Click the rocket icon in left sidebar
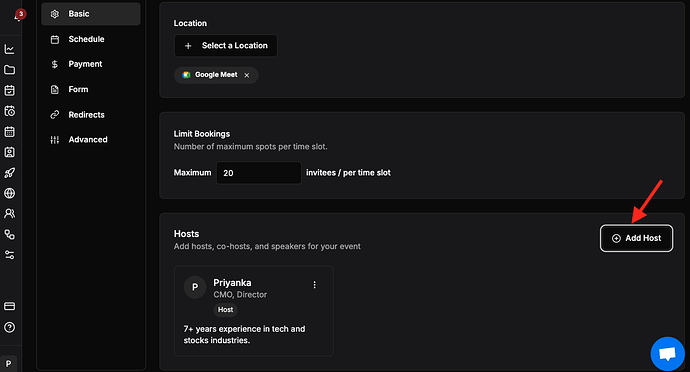 9,173
